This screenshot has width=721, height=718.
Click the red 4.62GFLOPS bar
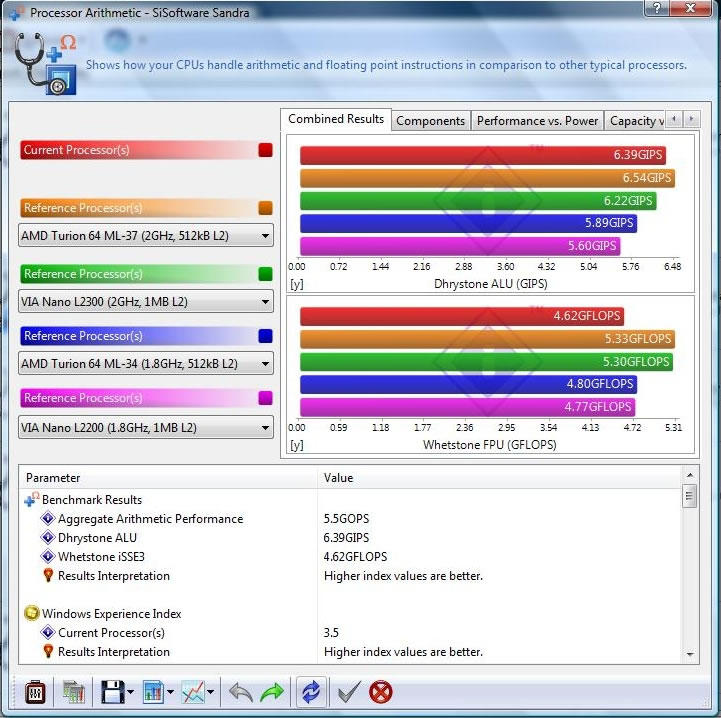pyautogui.click(x=462, y=316)
